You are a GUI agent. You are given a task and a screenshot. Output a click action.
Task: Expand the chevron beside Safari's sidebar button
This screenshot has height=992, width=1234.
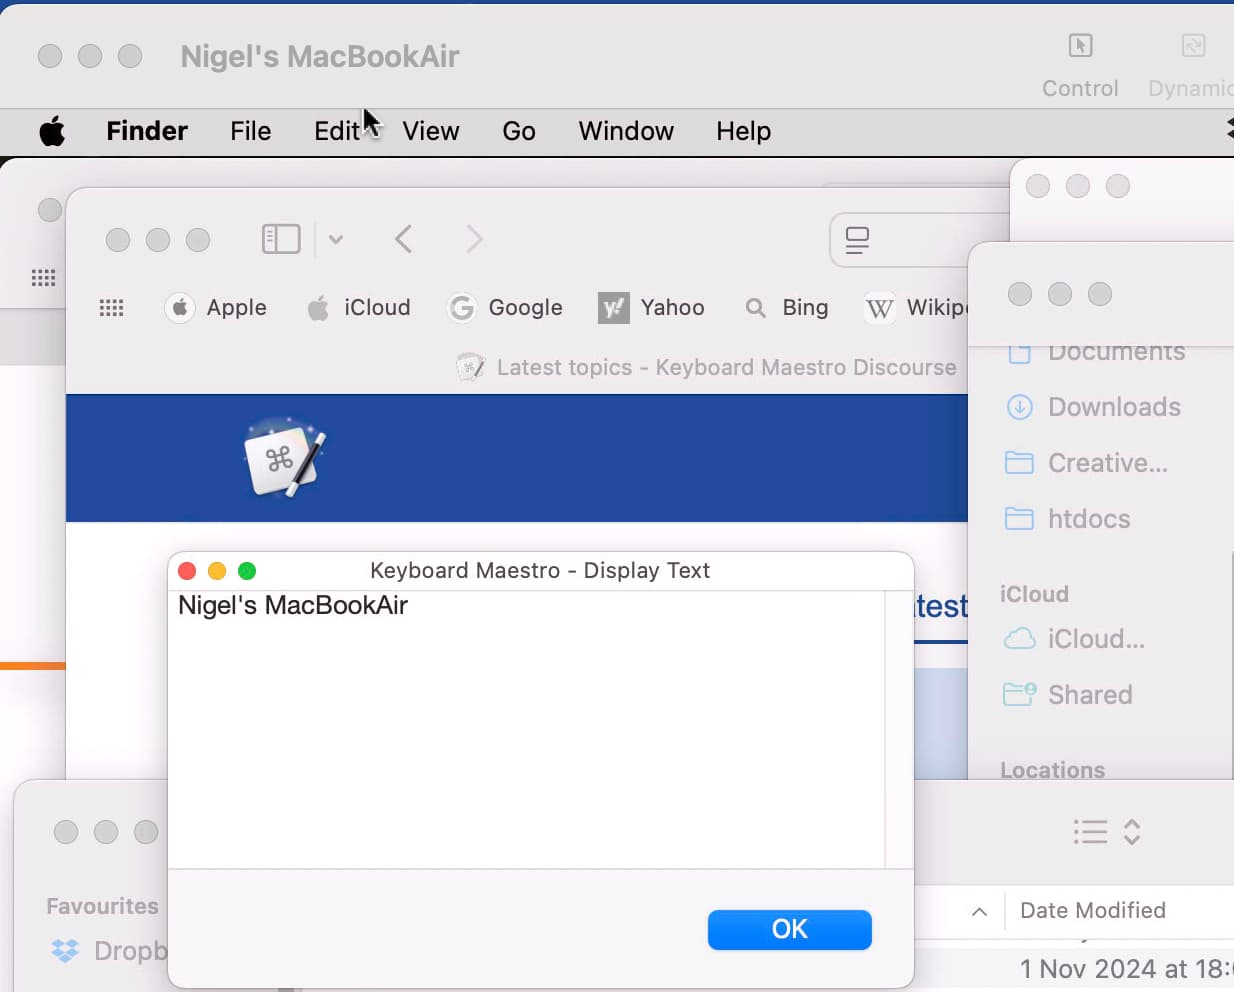pyautogui.click(x=336, y=240)
